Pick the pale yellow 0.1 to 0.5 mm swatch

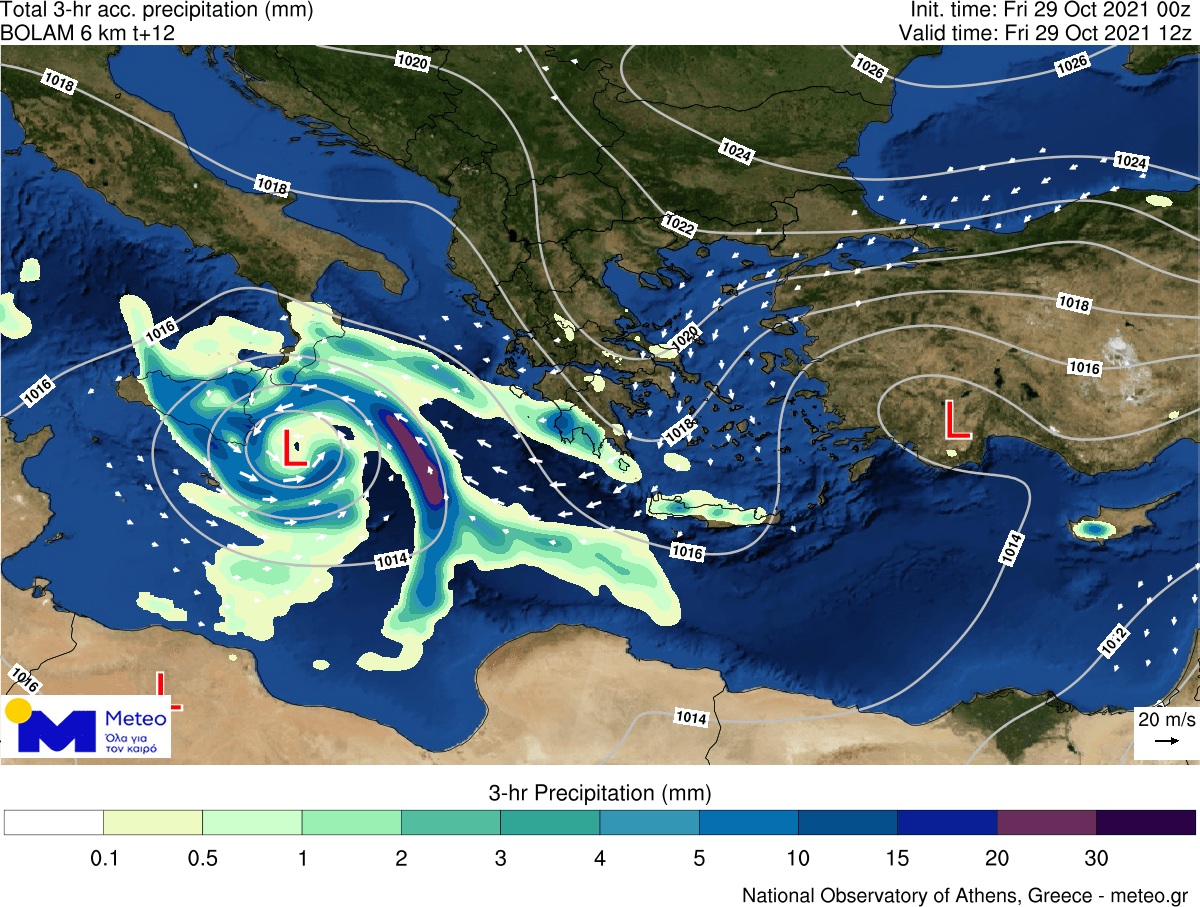153,822
